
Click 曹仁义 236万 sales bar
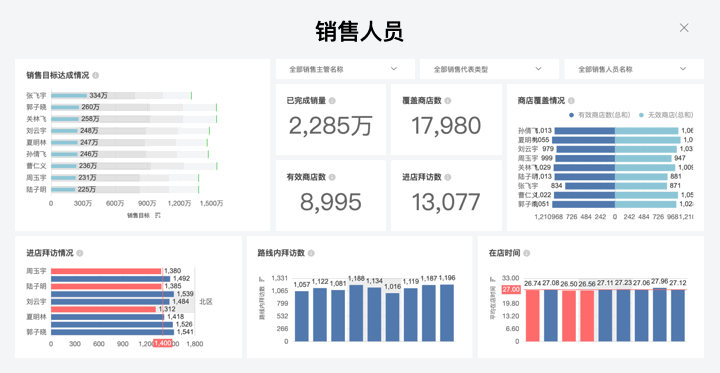(64, 166)
